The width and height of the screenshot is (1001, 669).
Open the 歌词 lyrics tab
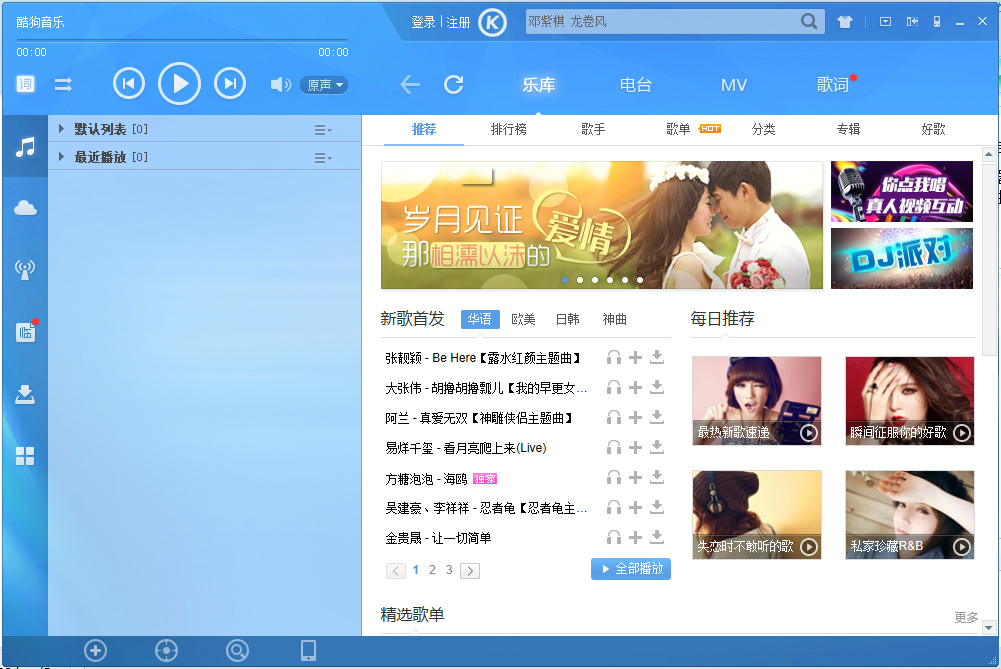(832, 85)
